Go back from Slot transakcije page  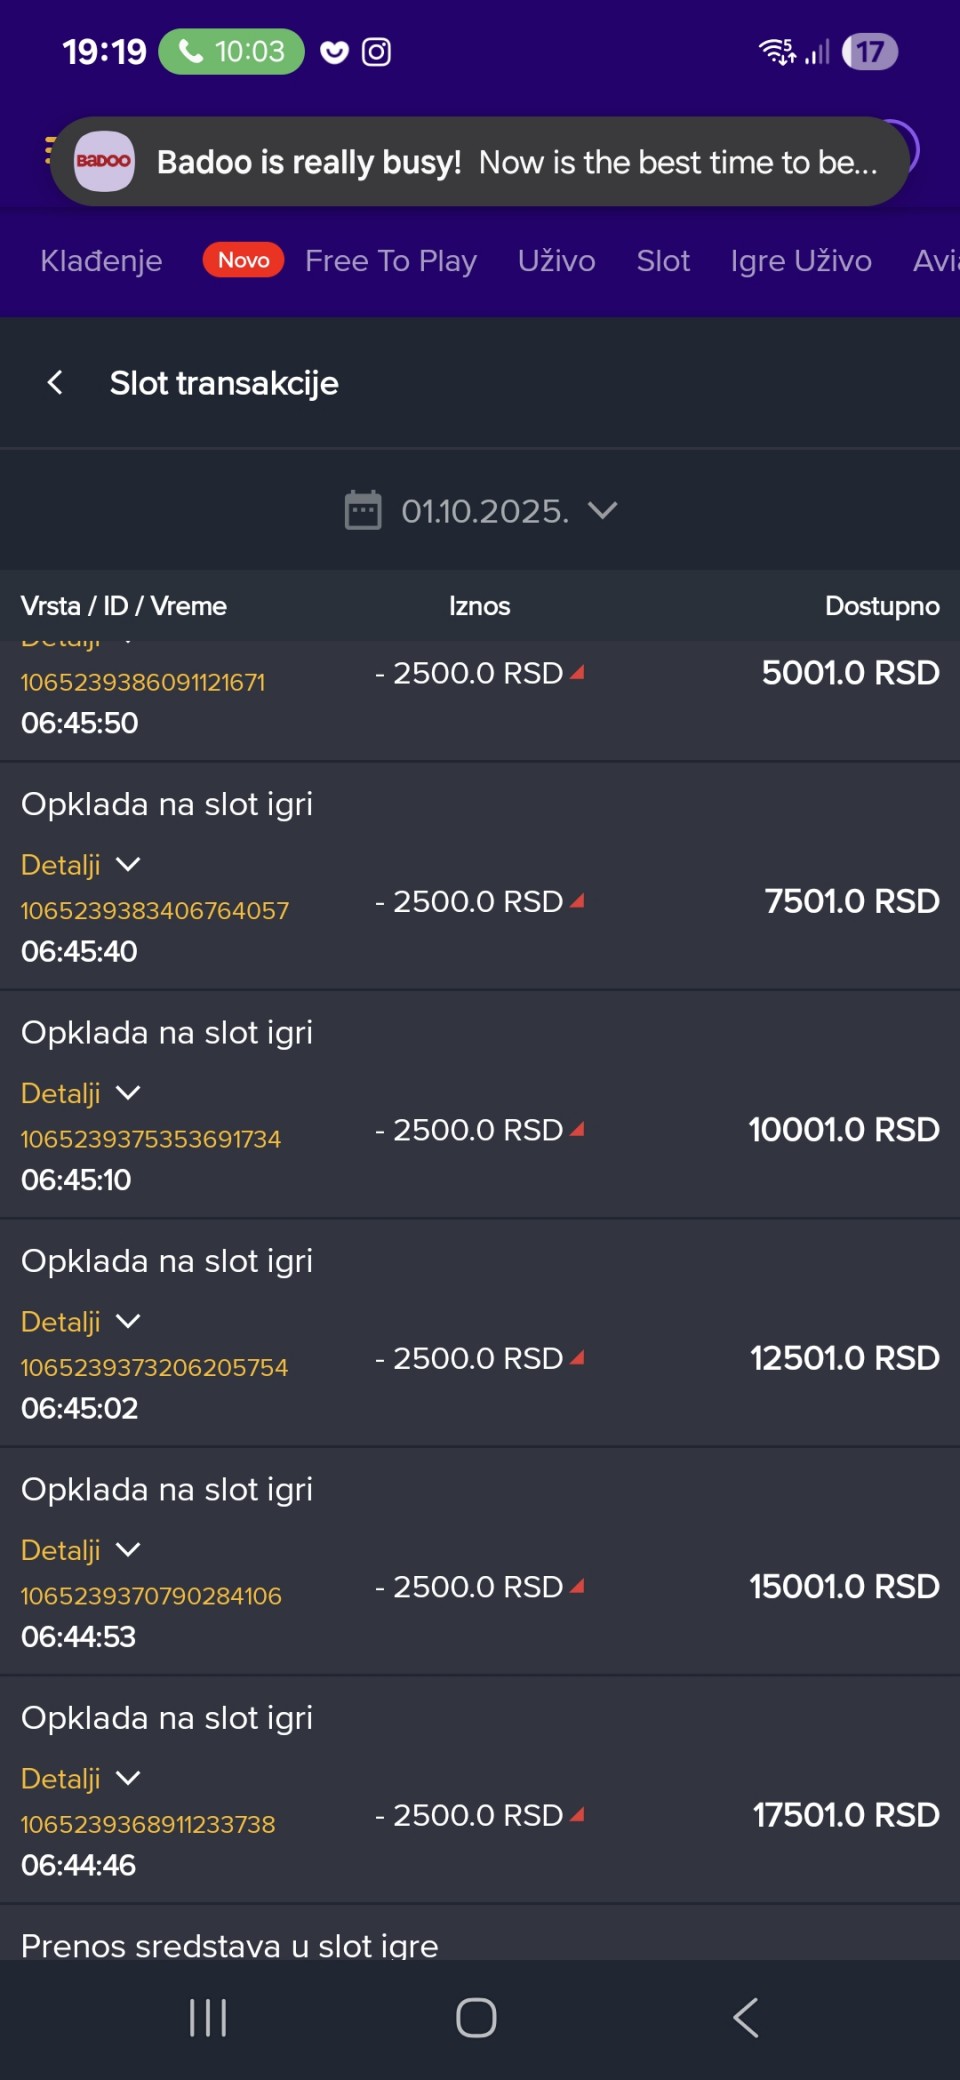click(x=55, y=382)
